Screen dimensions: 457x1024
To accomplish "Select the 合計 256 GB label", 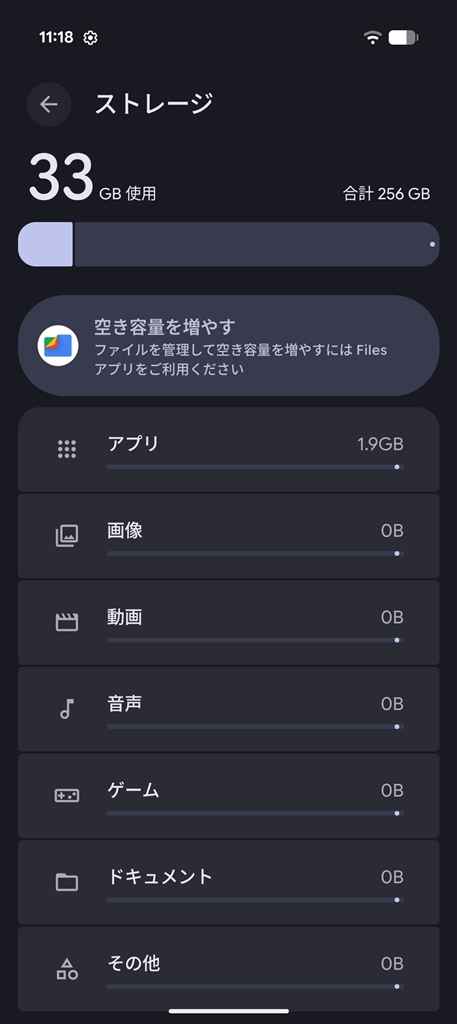I will tap(386, 194).
